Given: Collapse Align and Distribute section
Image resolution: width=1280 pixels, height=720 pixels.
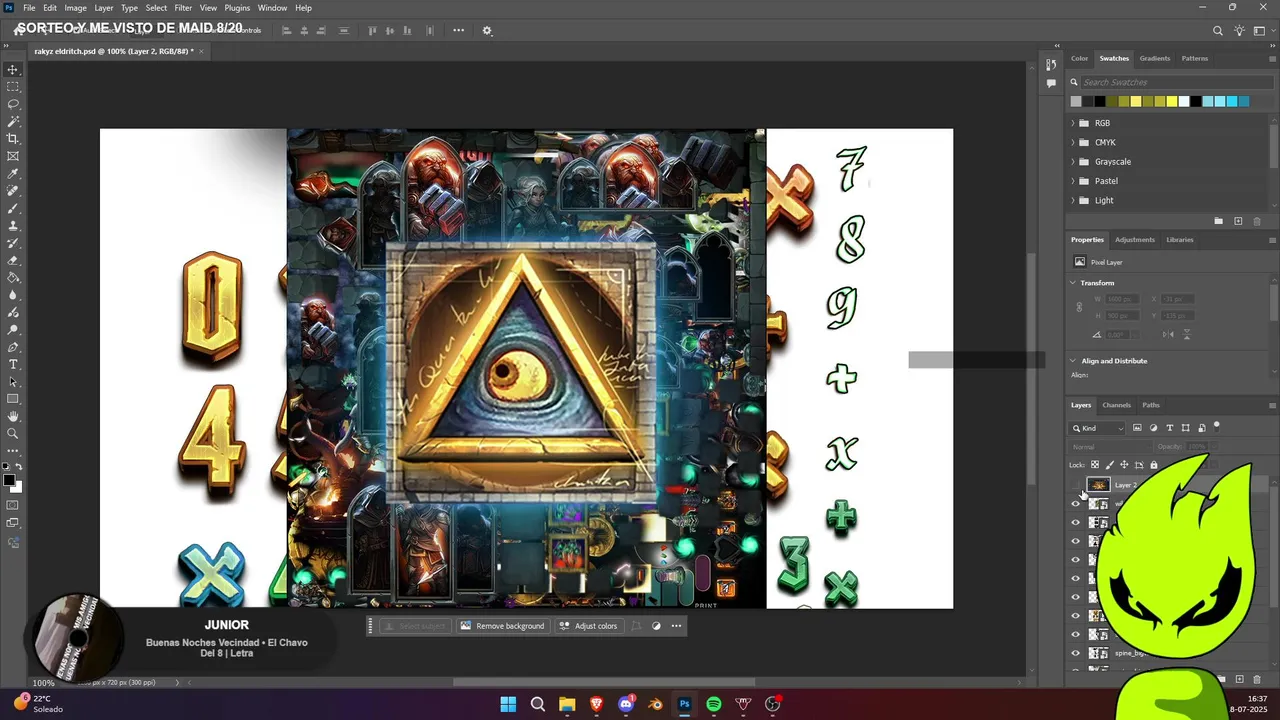Looking at the screenshot, I should (1073, 361).
